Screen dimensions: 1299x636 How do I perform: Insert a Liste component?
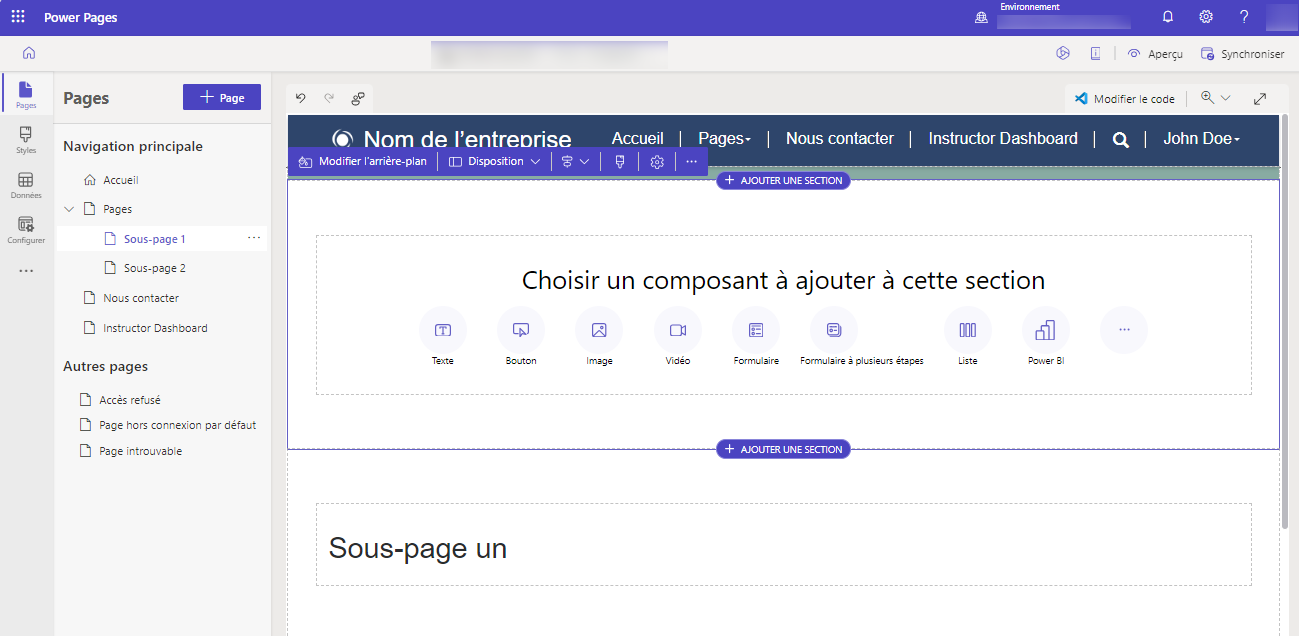967,330
